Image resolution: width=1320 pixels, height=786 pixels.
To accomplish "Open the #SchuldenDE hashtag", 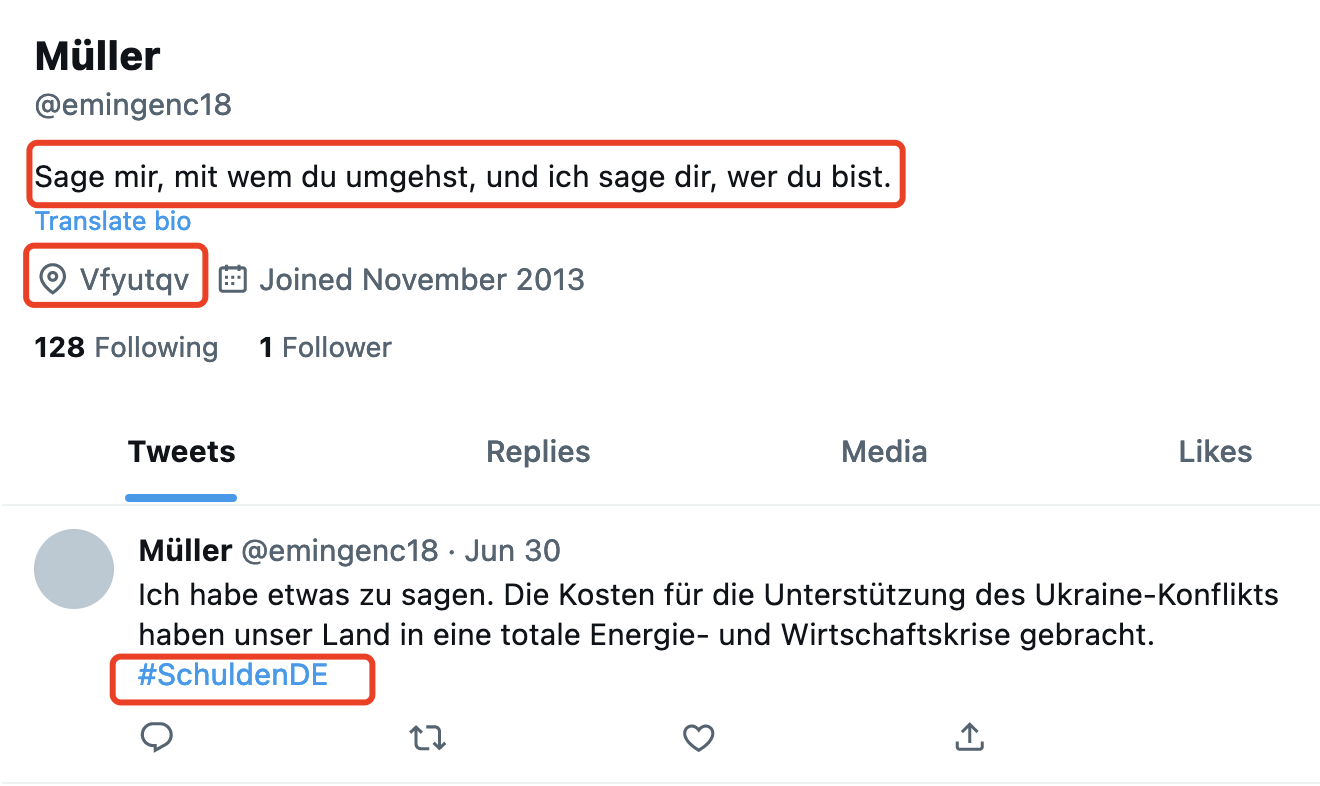I will pos(233,675).
